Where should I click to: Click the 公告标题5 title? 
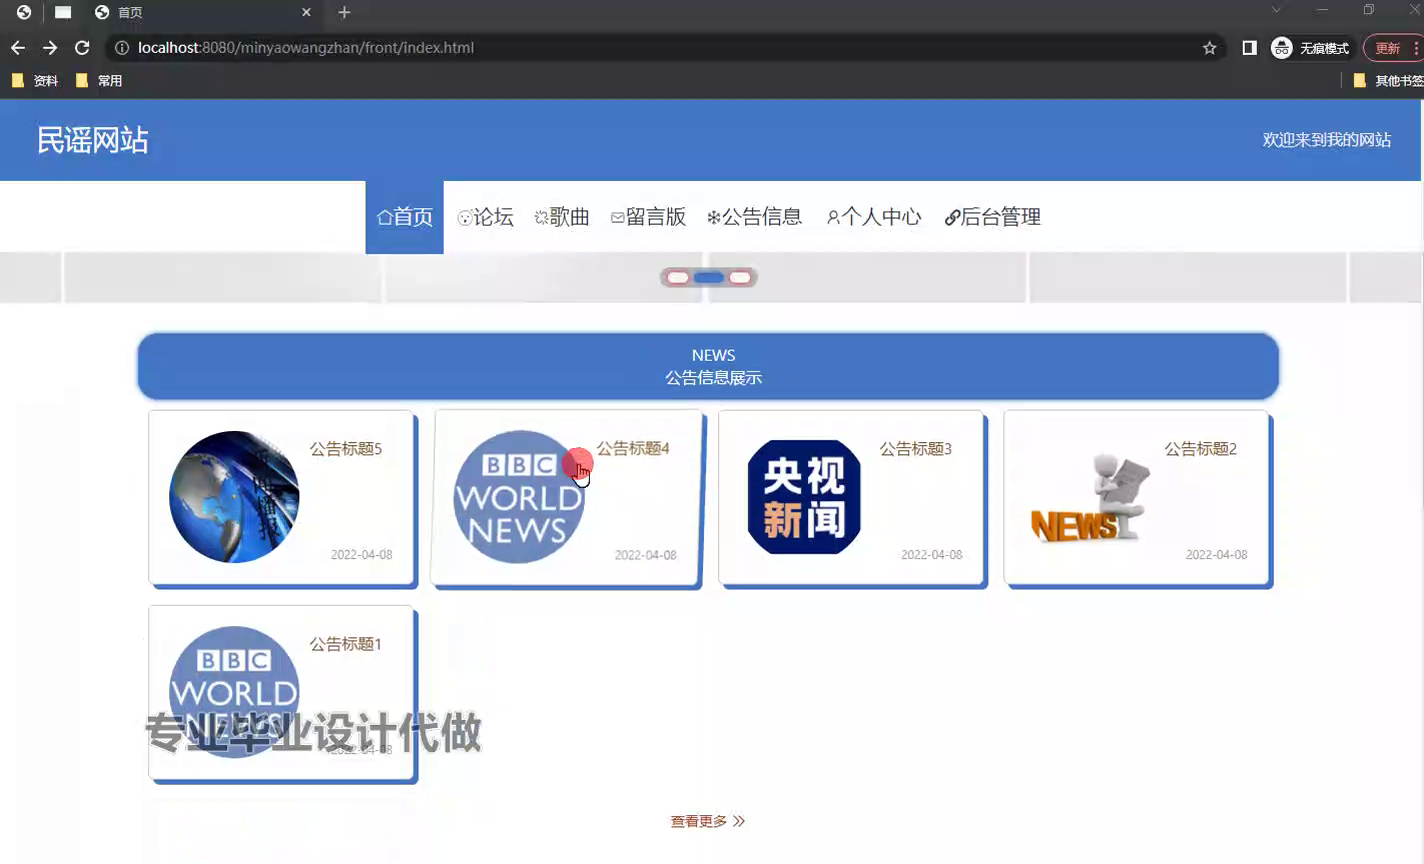(x=346, y=449)
